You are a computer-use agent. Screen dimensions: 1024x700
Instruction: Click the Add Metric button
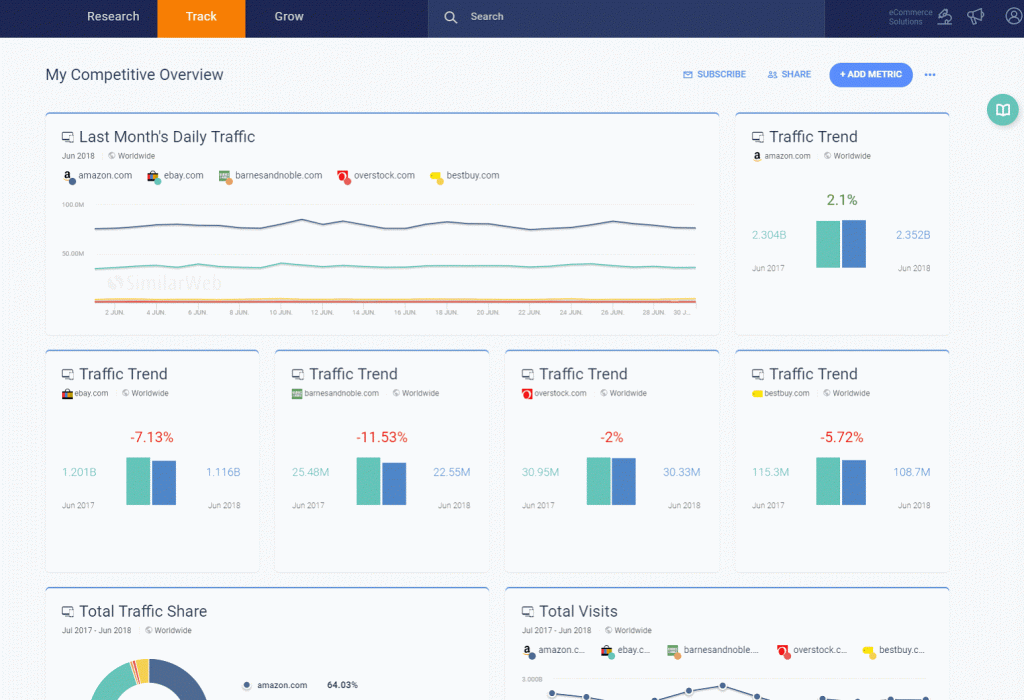tap(871, 75)
